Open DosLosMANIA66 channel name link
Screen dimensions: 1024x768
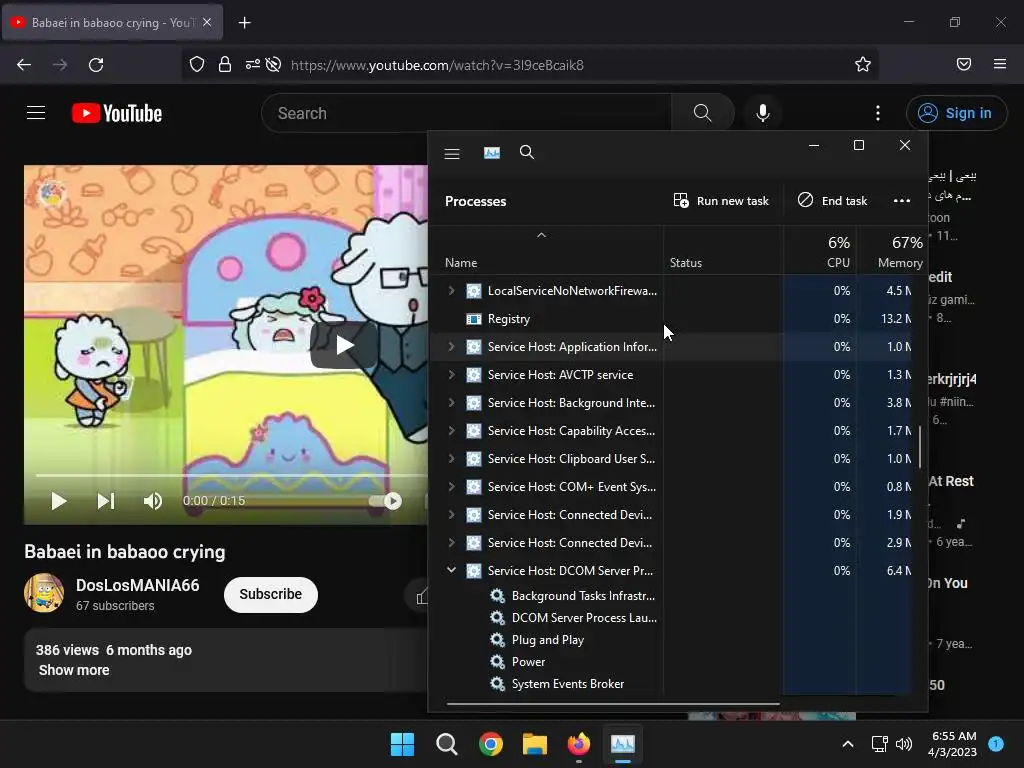point(138,585)
